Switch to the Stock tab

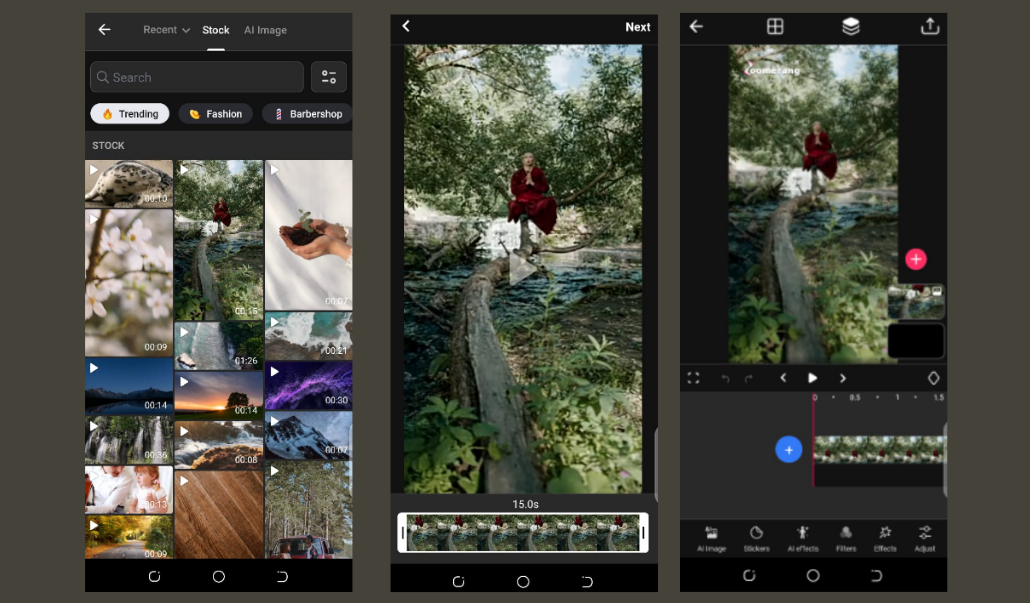[215, 30]
